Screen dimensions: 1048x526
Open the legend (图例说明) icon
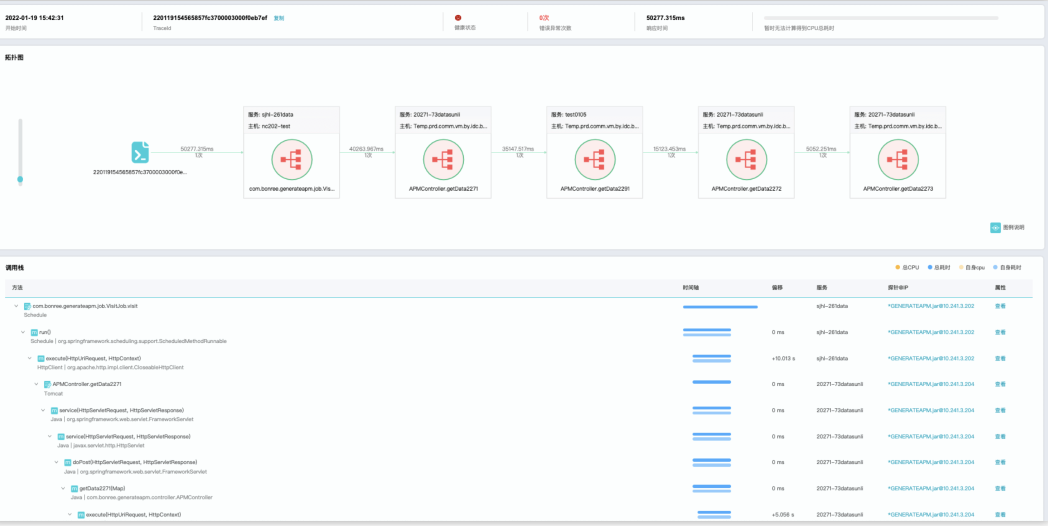point(995,228)
